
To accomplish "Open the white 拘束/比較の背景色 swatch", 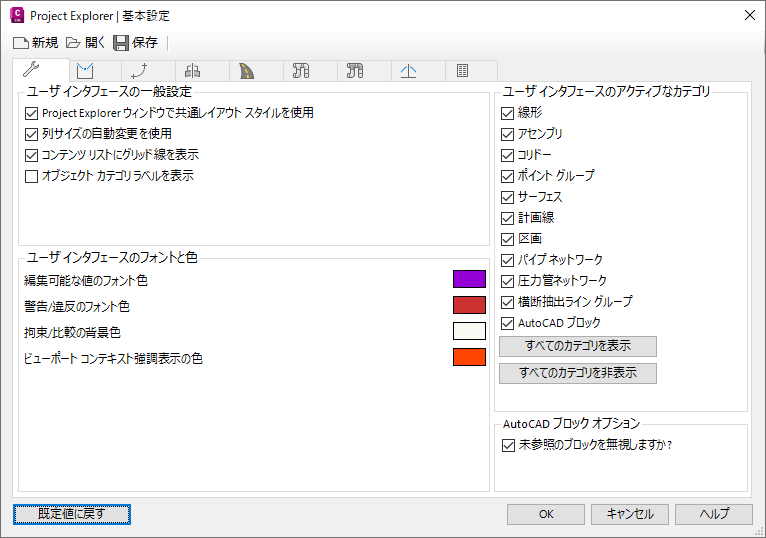I will 469,331.
